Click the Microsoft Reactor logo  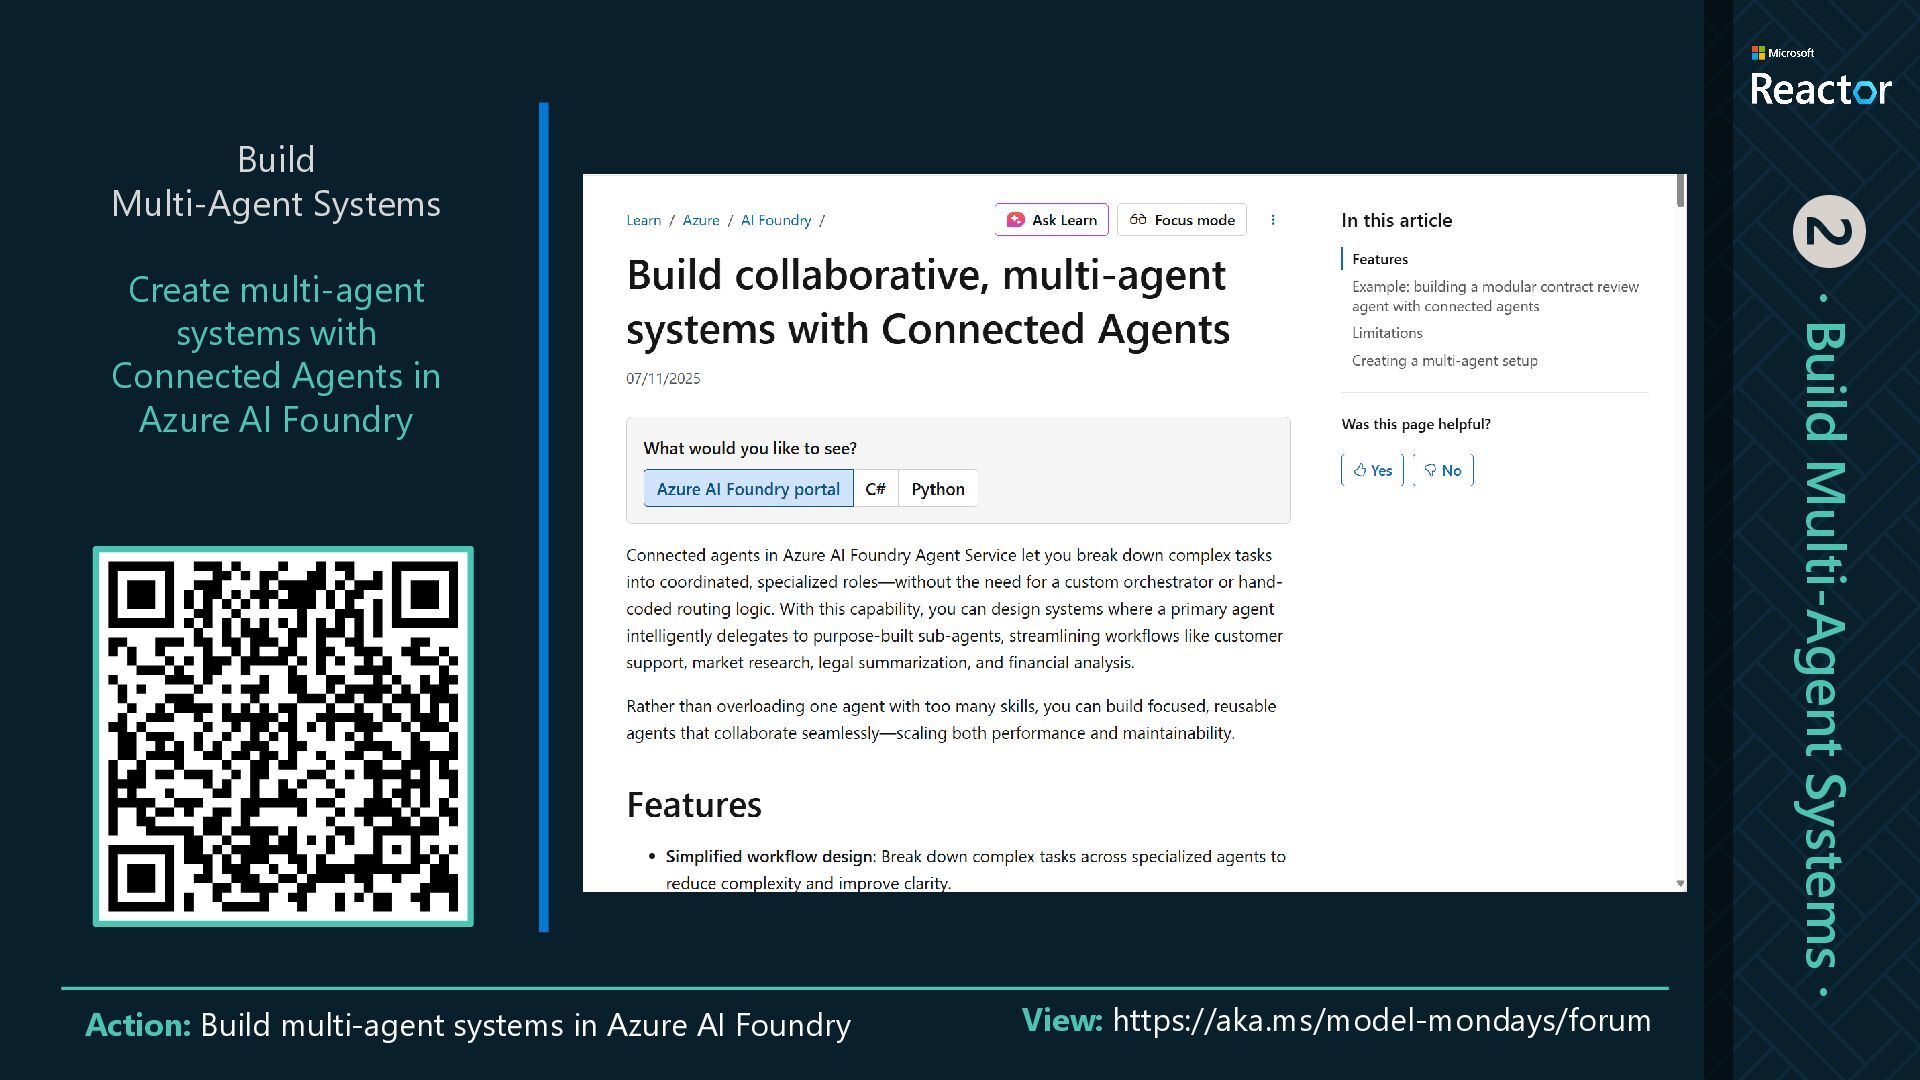pyautogui.click(x=1820, y=77)
